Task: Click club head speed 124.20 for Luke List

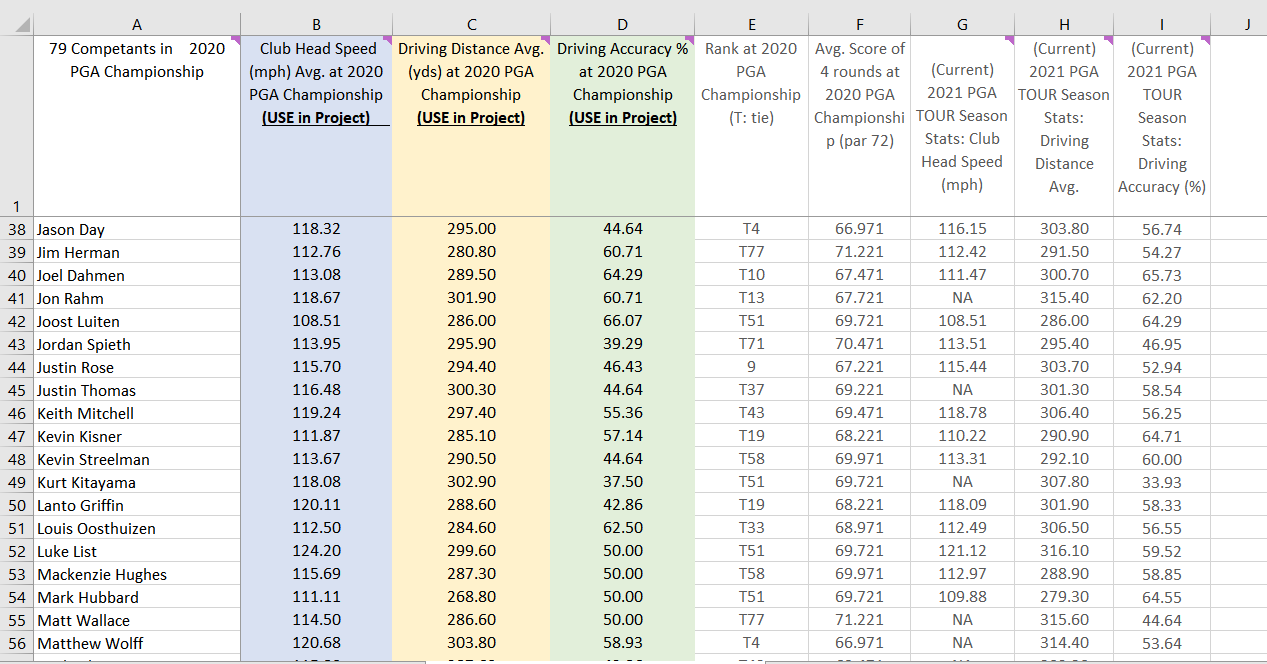Action: tap(316, 551)
